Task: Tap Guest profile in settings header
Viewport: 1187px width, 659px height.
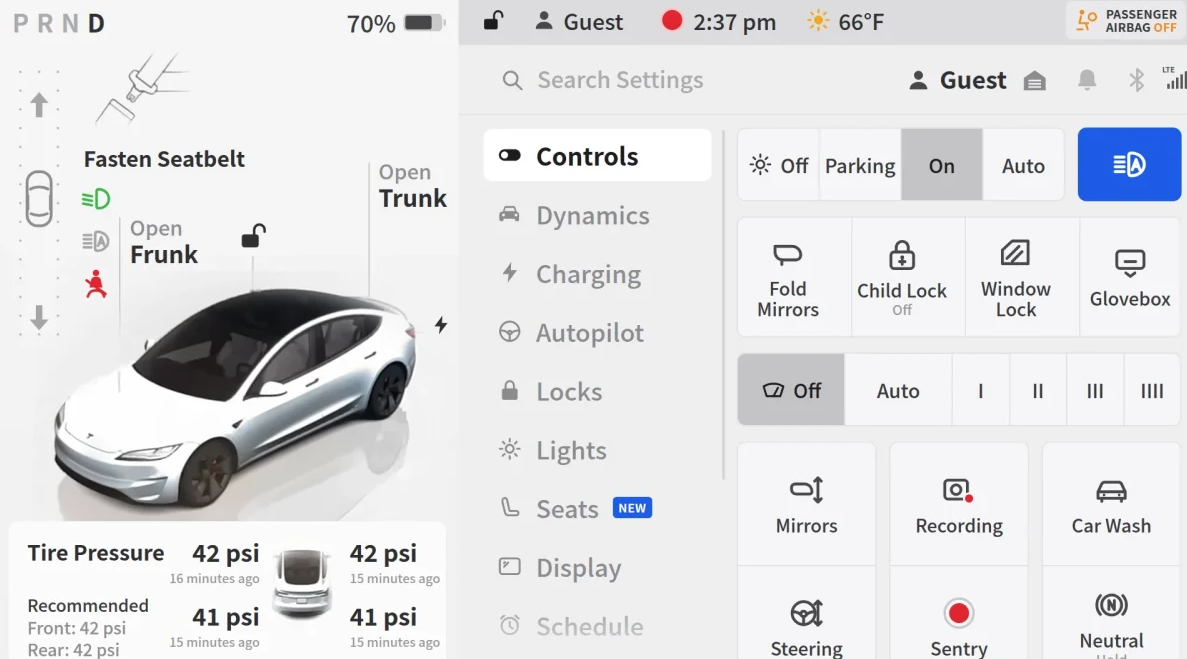Action: (958, 80)
